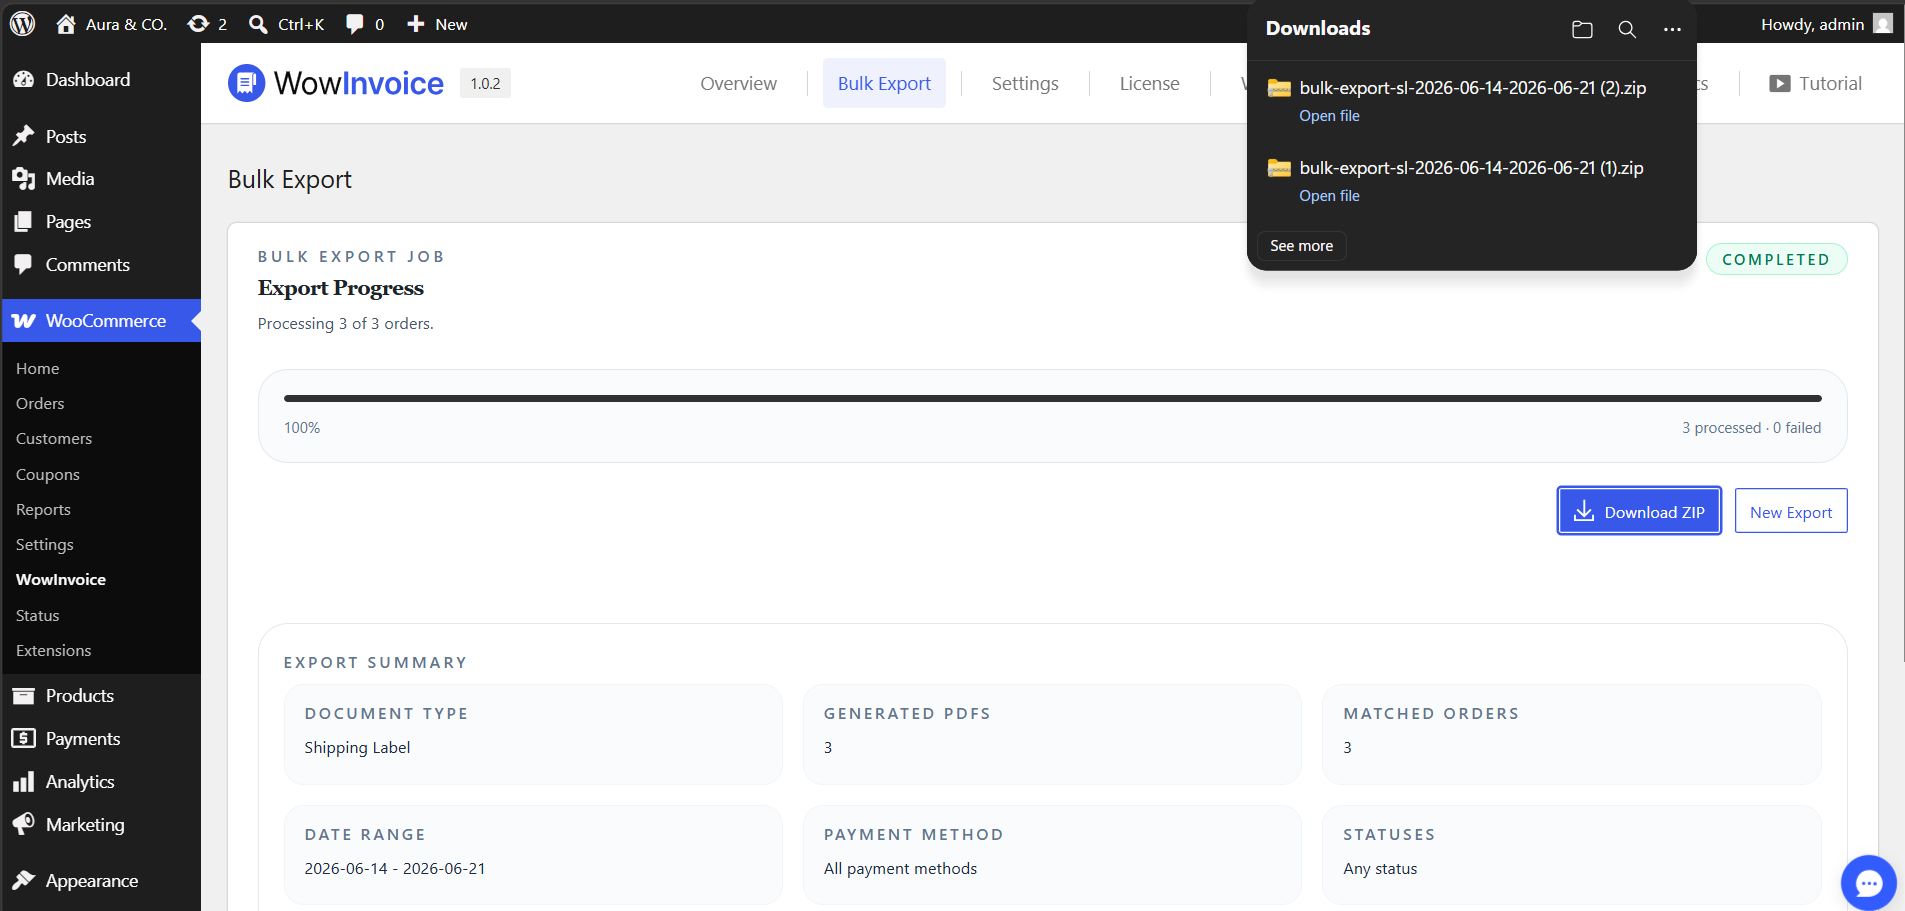The image size is (1905, 911).
Task: Click the Processing 3 of 3 orders text
Action: [346, 324]
